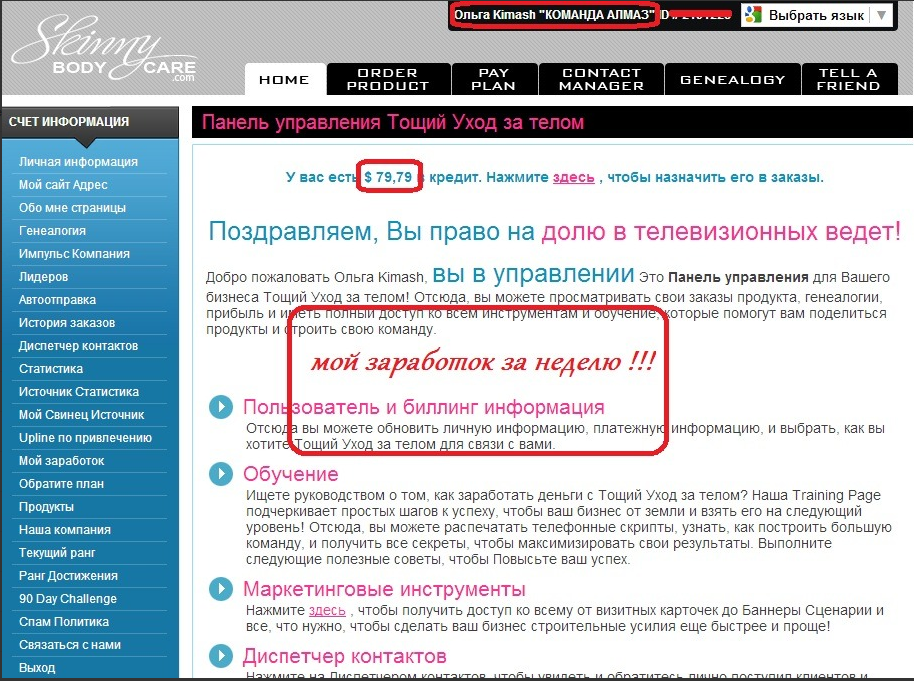Click Связаться с нами link
The image size is (914, 681).
click(69, 645)
